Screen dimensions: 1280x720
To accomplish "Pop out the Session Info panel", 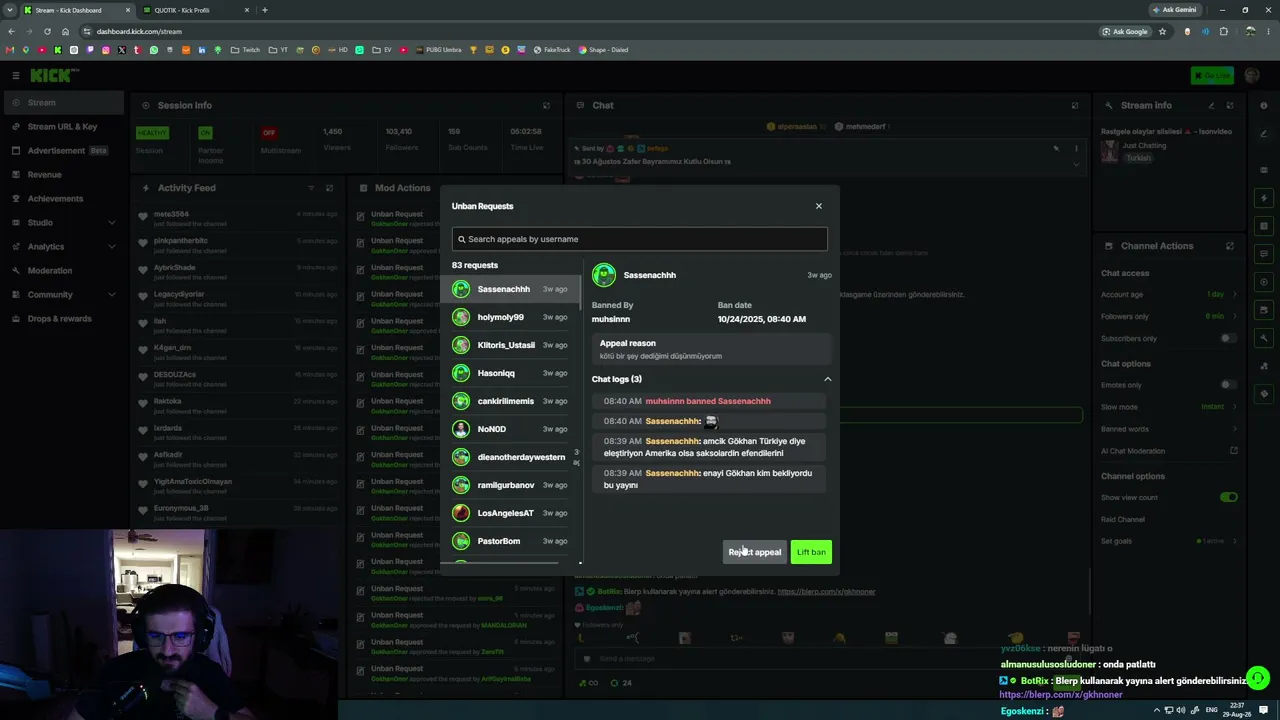I will coord(546,105).
